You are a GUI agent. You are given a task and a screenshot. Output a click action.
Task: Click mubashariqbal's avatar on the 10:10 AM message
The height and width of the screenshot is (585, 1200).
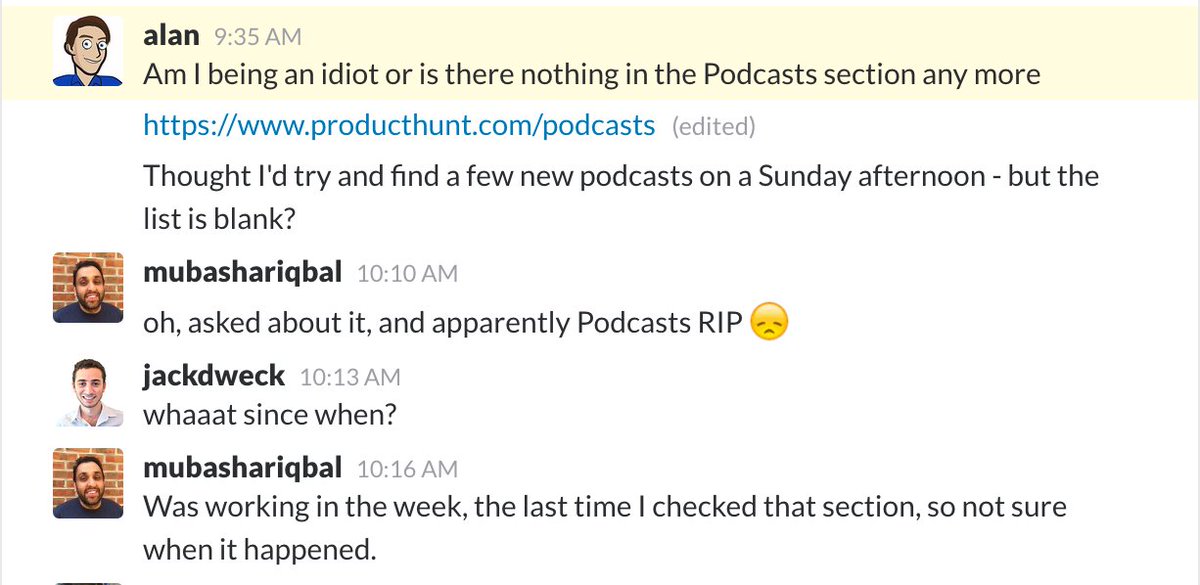89,288
